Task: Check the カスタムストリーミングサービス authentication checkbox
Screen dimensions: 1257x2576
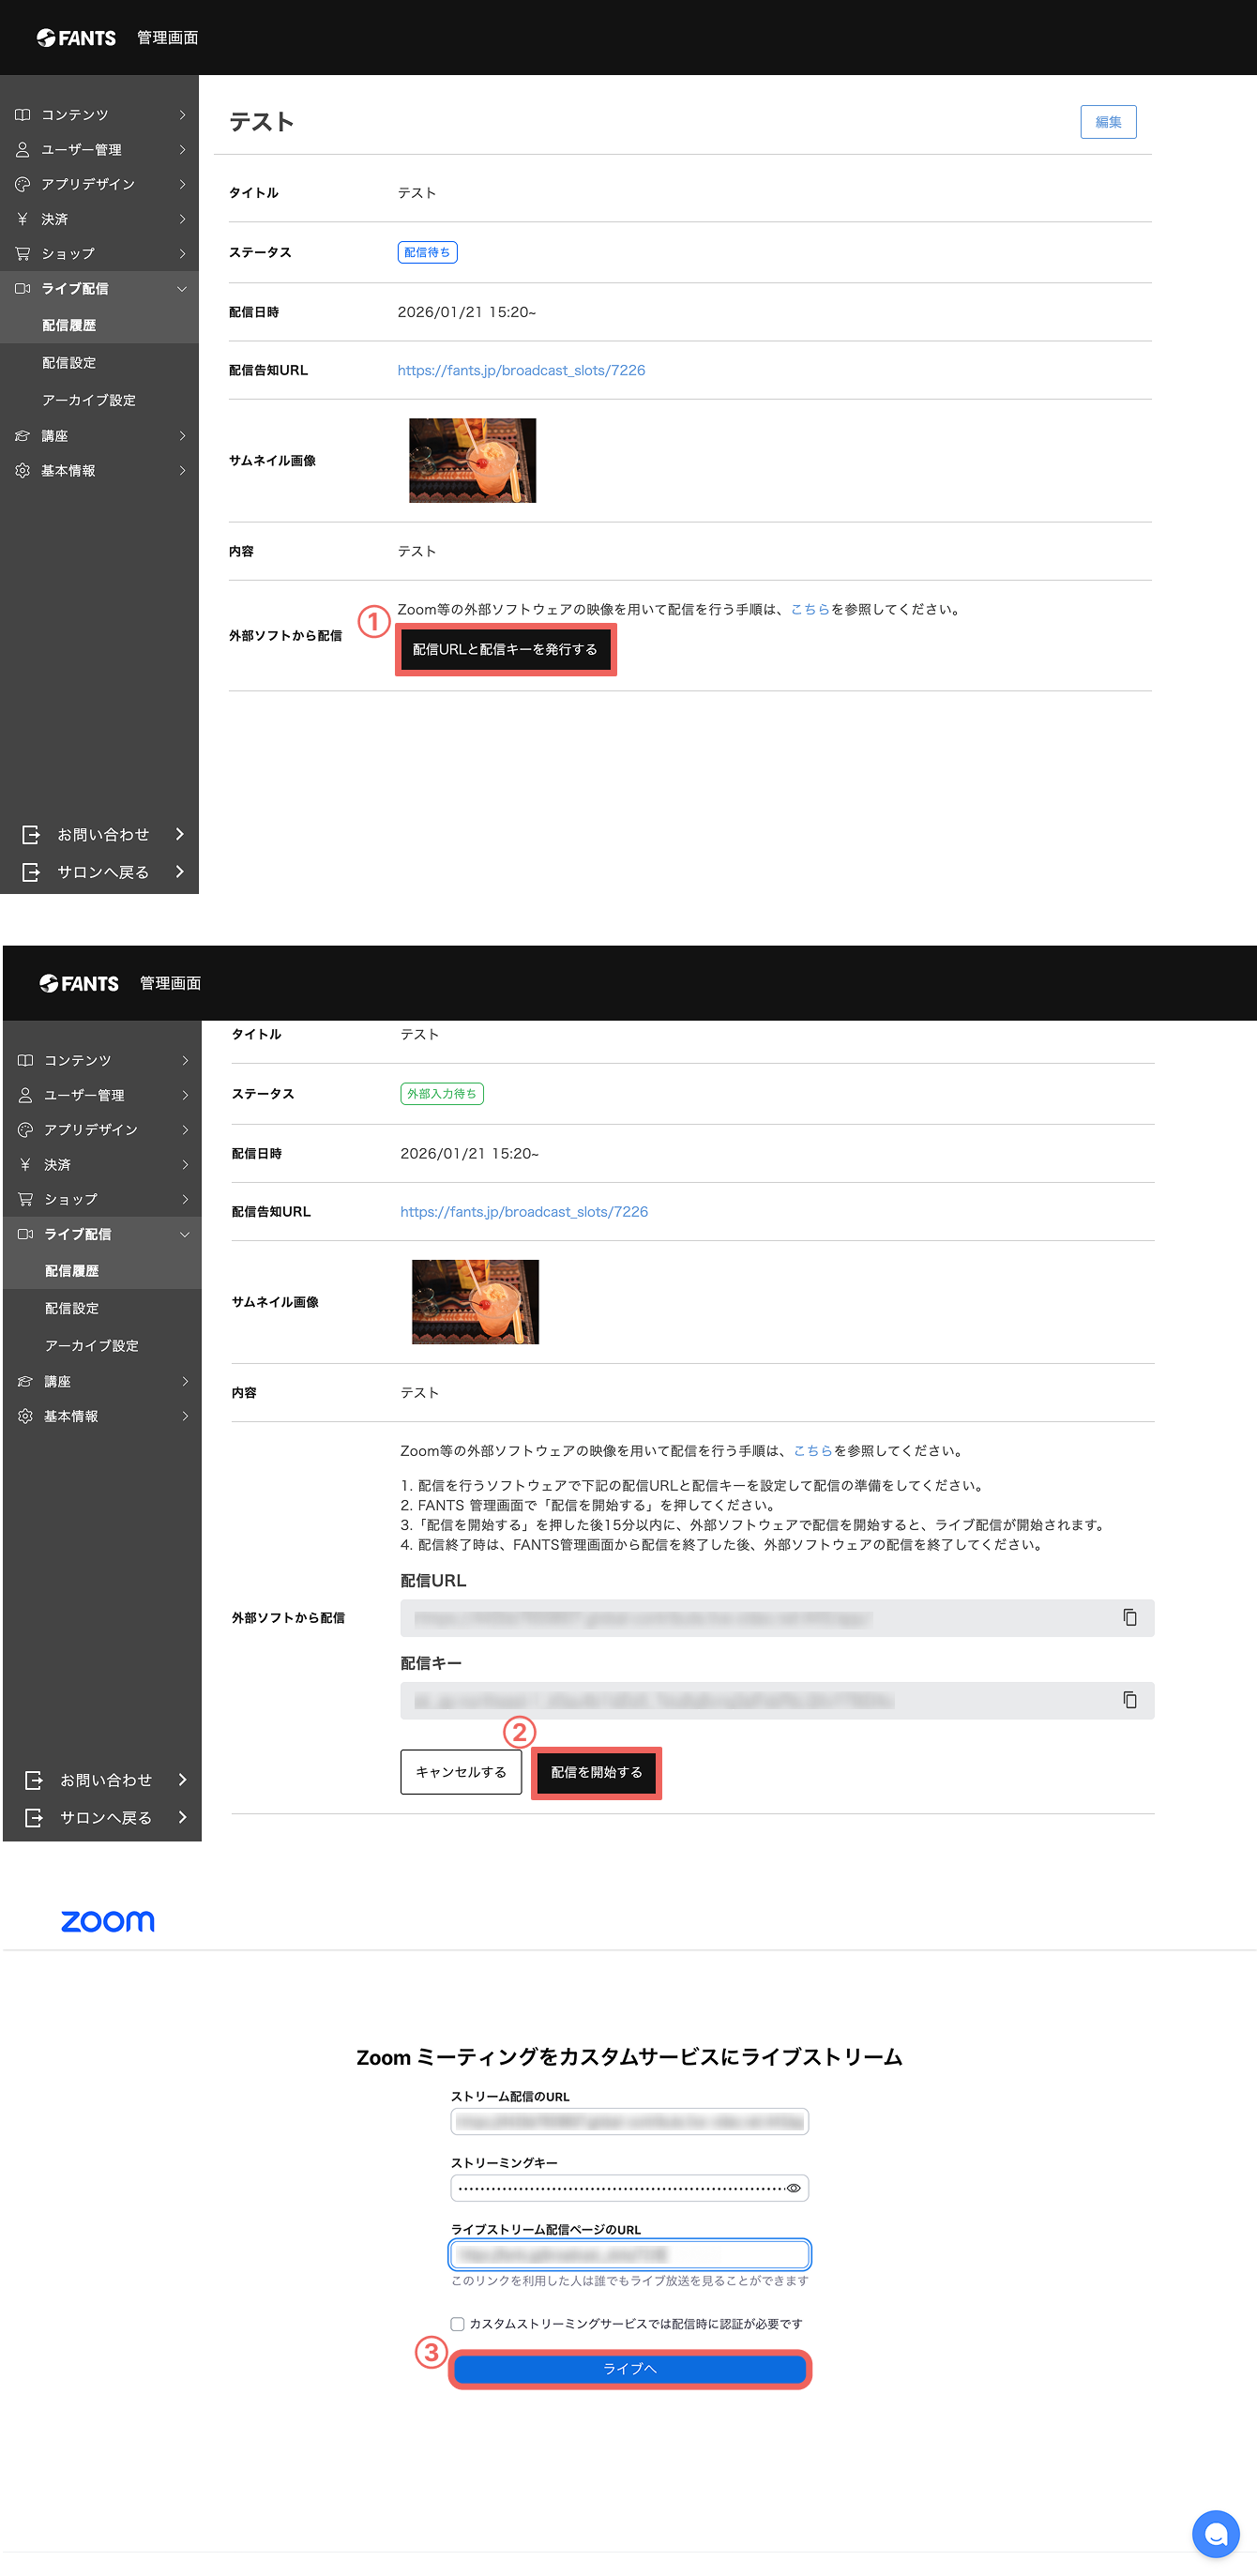Action: point(457,2324)
